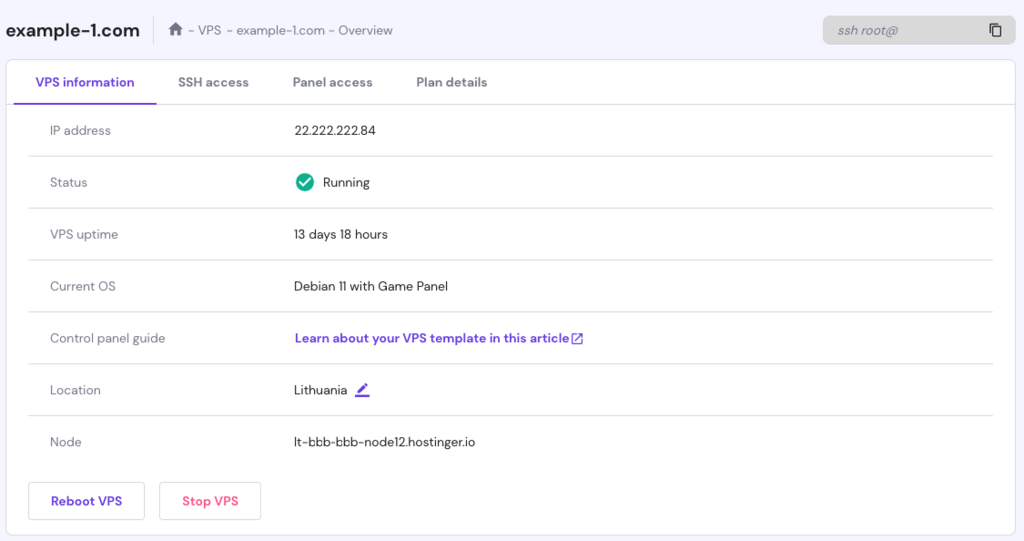1024x541 pixels.
Task: Click Overview in the breadcrumb
Action: tap(365, 31)
